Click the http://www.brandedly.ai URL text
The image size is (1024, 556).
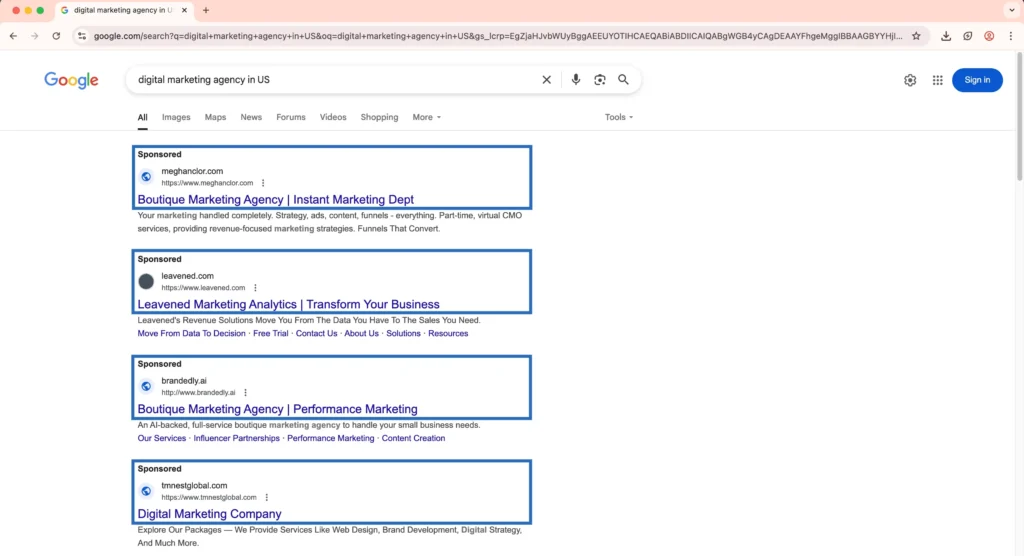click(x=199, y=393)
